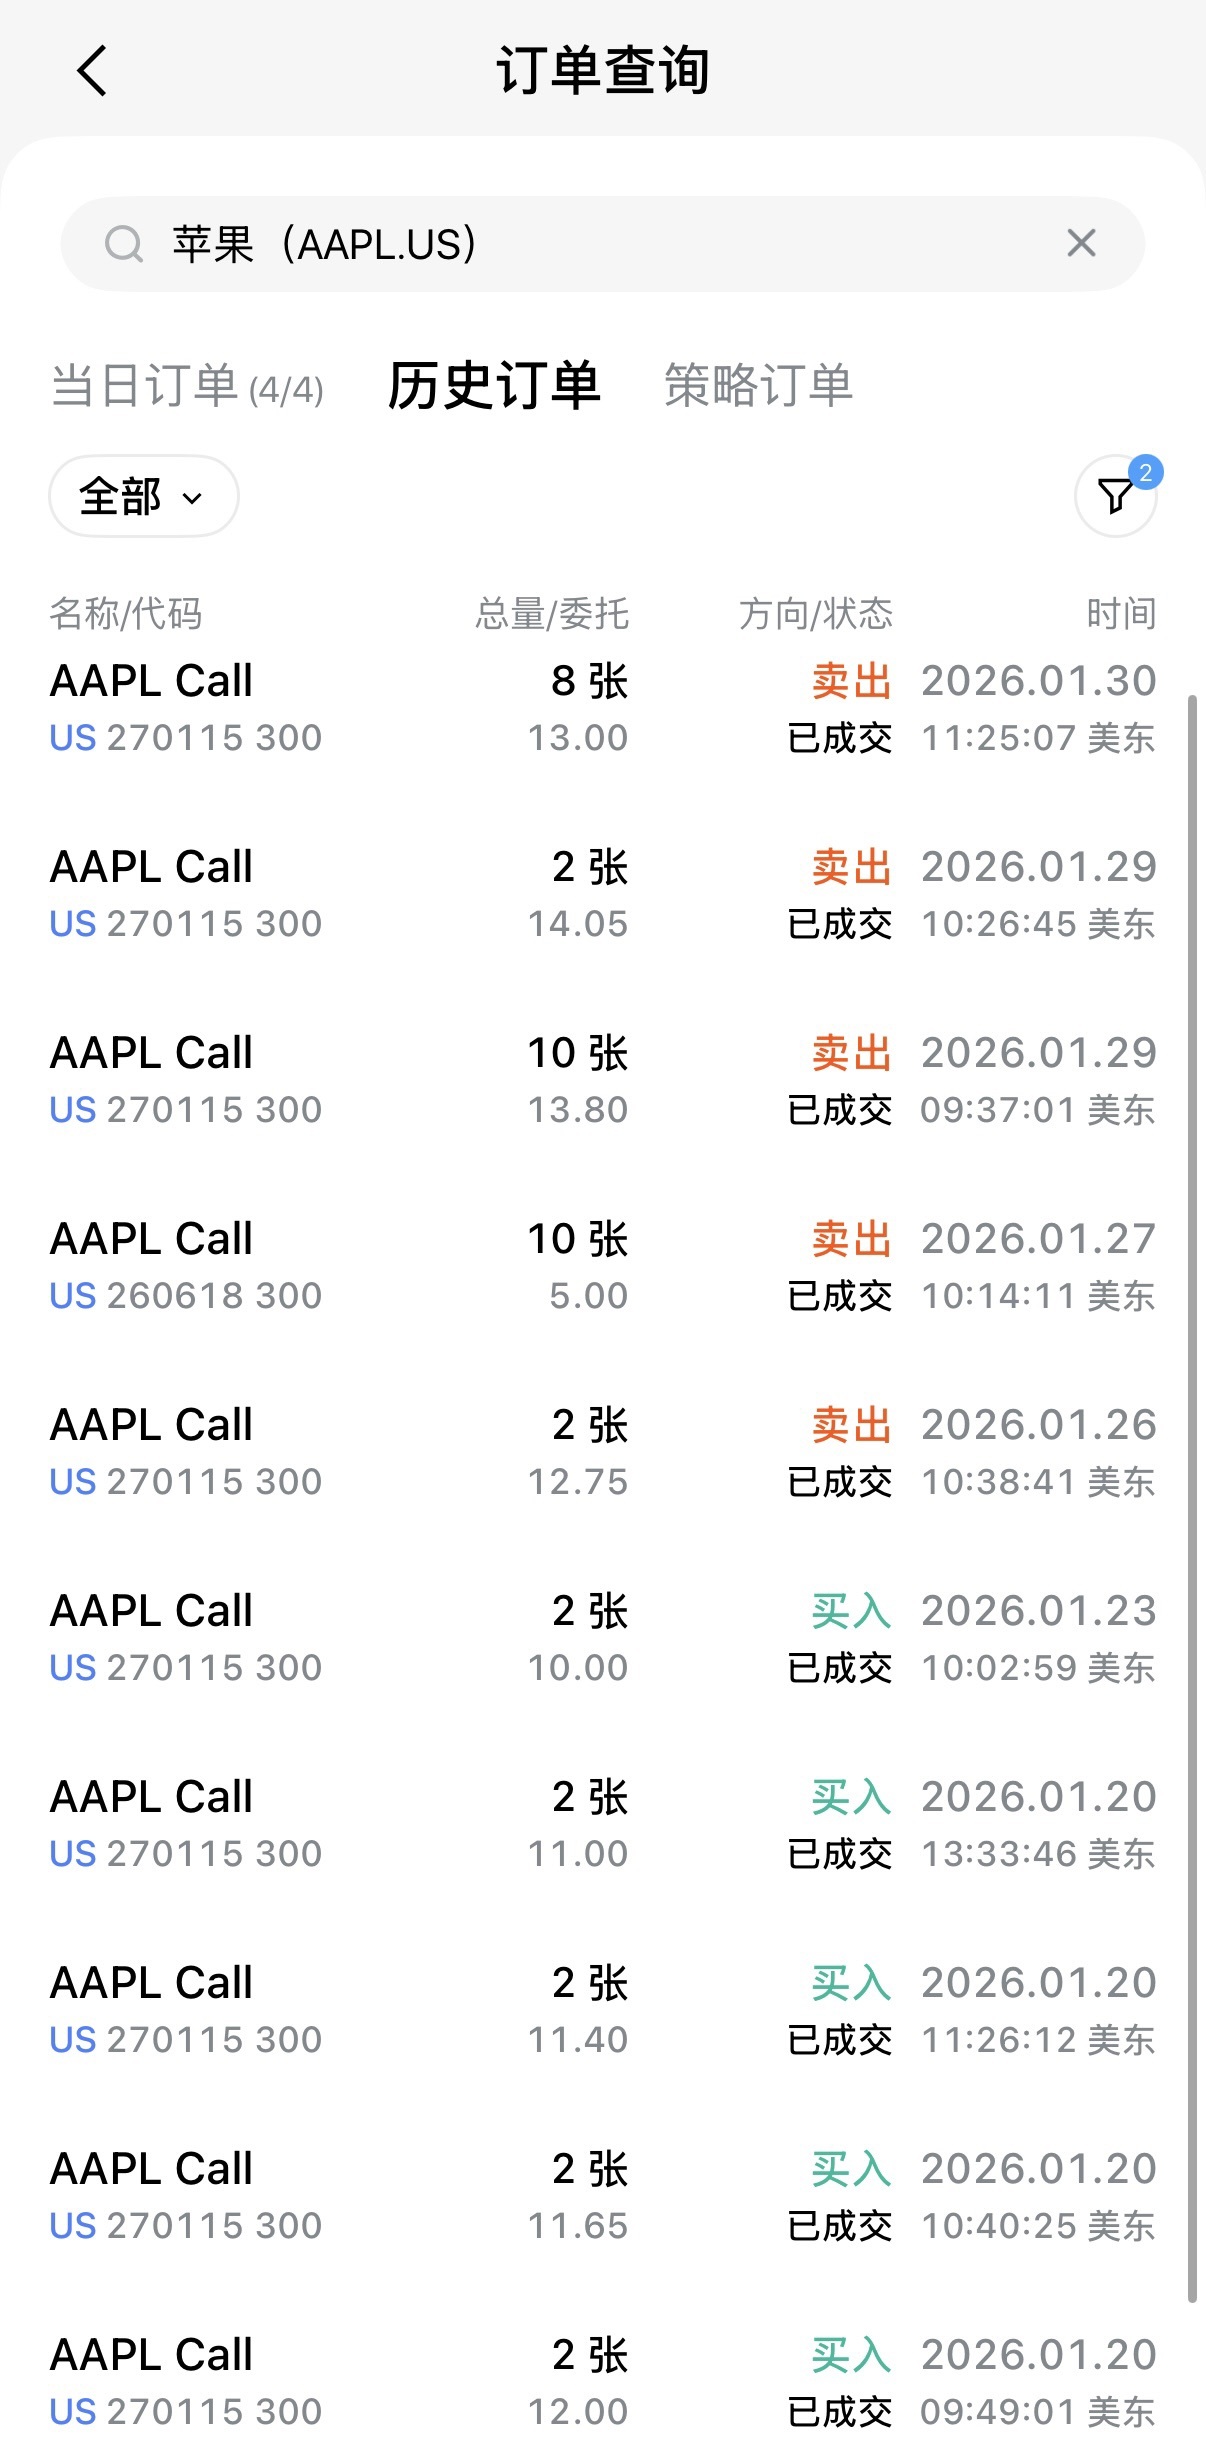The image size is (1206, 2464).
Task: Open the 8 张 sell order at 13.00
Action: pos(602,708)
